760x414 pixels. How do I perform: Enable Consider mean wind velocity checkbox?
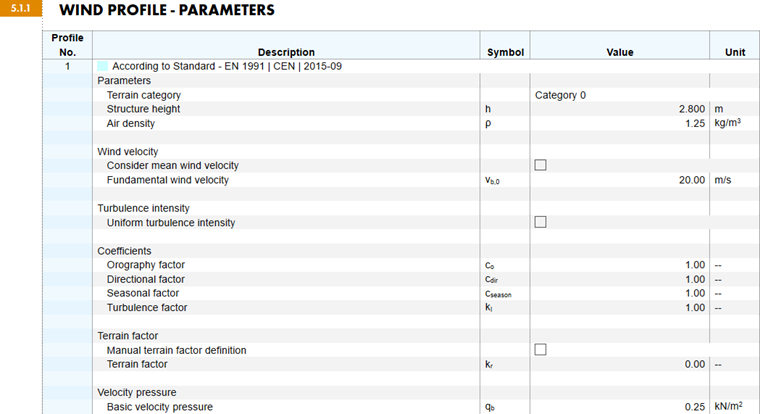pyautogui.click(x=541, y=165)
